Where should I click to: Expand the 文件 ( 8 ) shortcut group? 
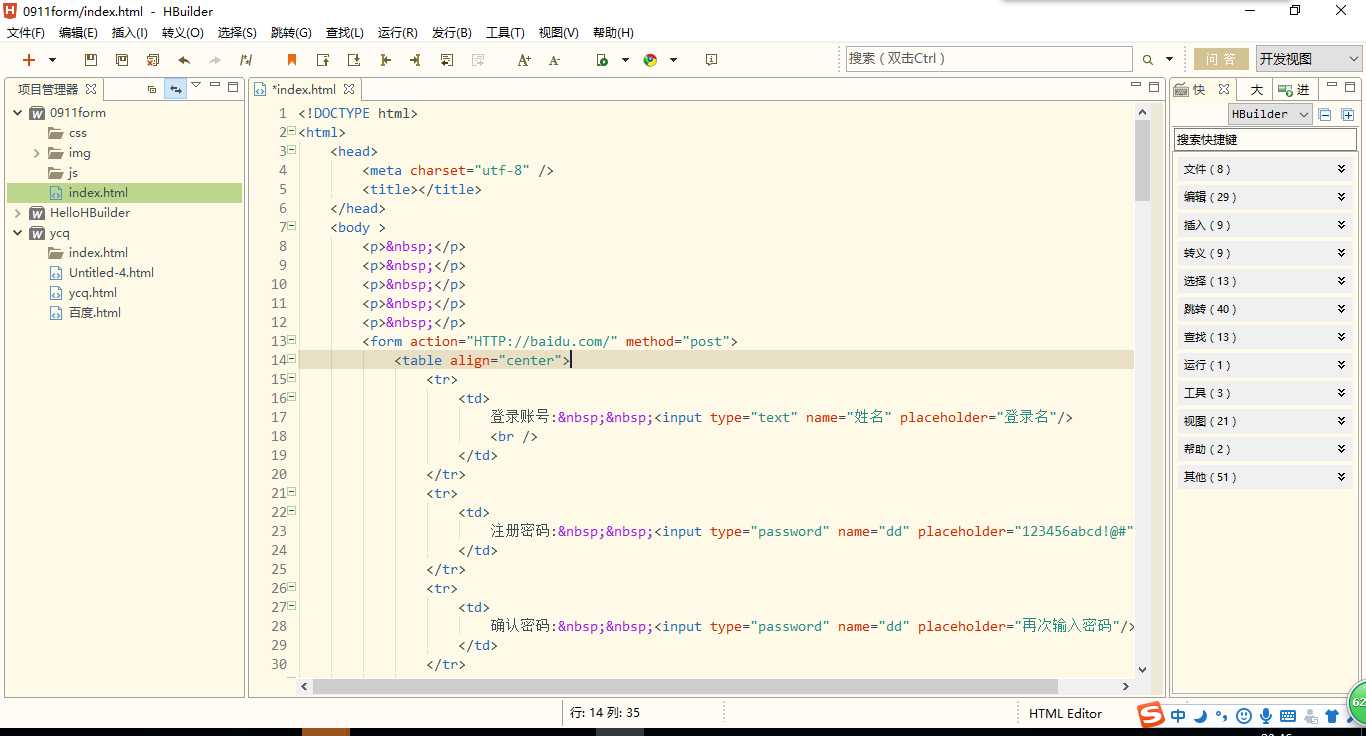pos(1265,169)
